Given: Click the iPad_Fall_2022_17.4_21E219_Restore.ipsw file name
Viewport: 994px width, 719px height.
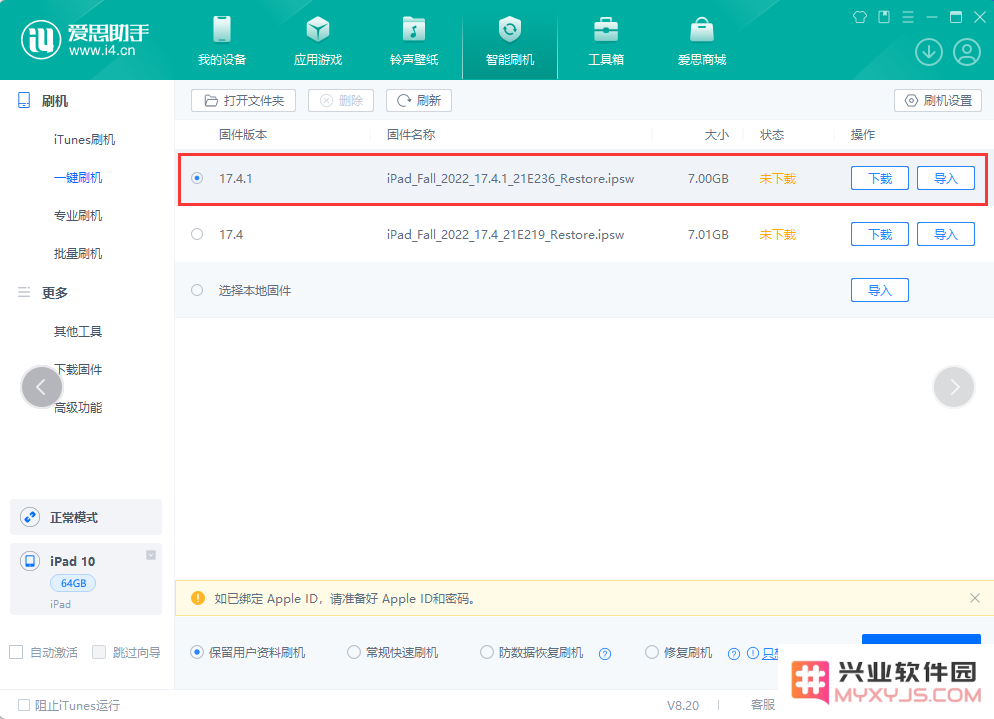Looking at the screenshot, I should click(505, 235).
